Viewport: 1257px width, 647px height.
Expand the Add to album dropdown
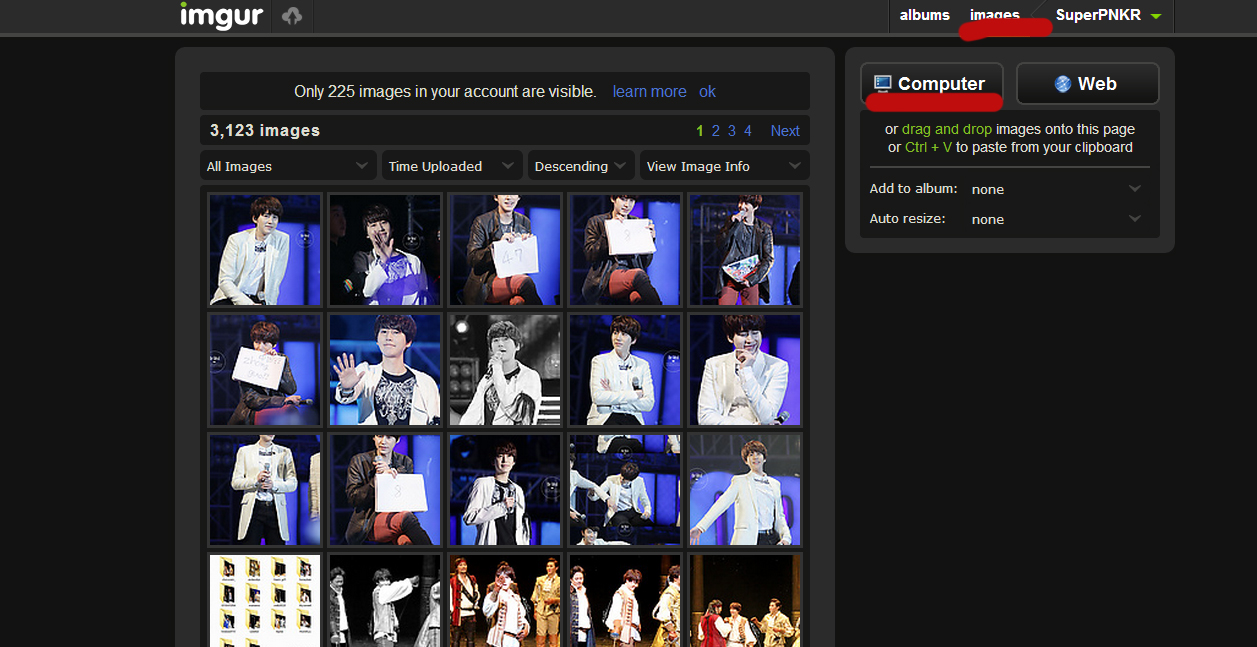[1056, 189]
